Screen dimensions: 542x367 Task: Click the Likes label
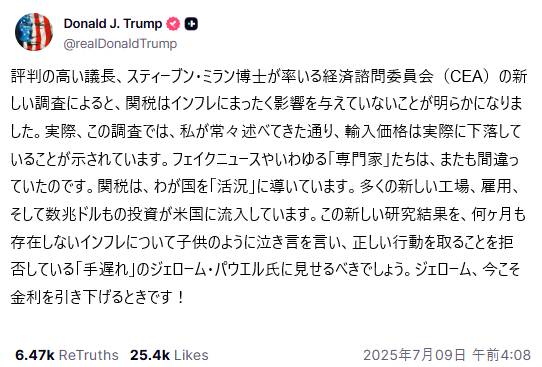click(191, 355)
